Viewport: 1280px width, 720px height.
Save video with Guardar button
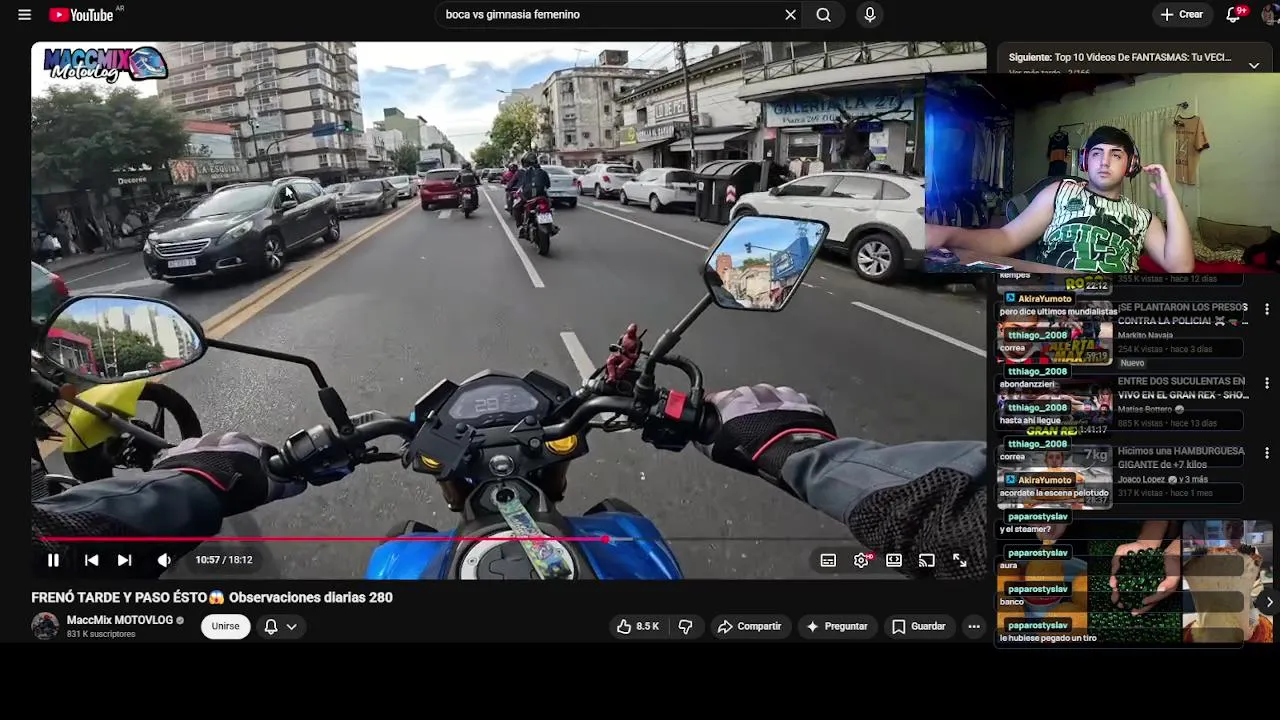pyautogui.click(x=918, y=626)
